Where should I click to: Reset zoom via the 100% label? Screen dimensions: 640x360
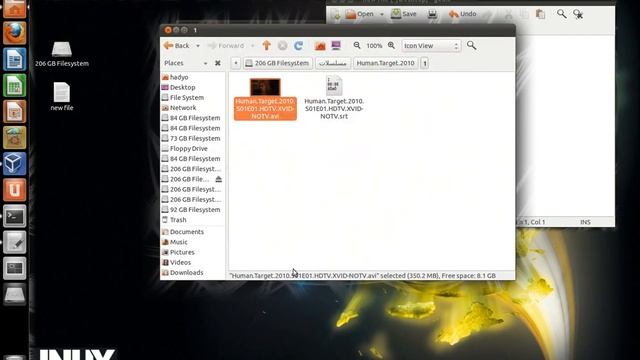point(374,46)
